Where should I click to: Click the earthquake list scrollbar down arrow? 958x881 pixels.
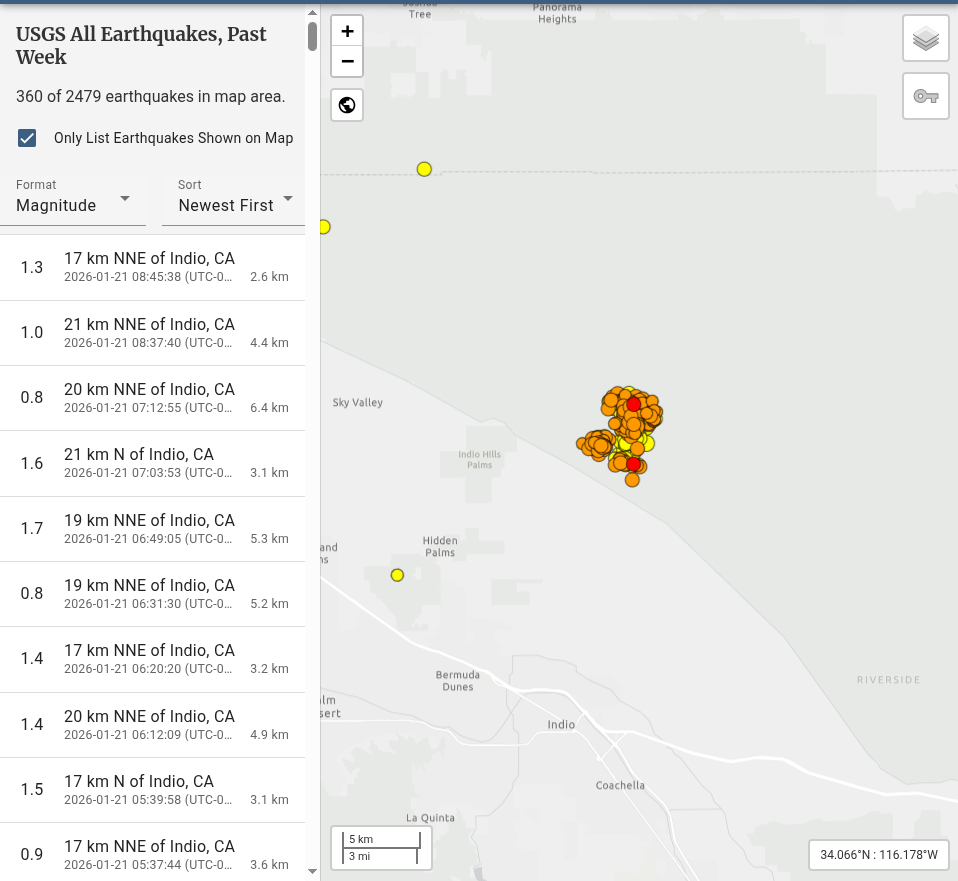click(x=312, y=872)
